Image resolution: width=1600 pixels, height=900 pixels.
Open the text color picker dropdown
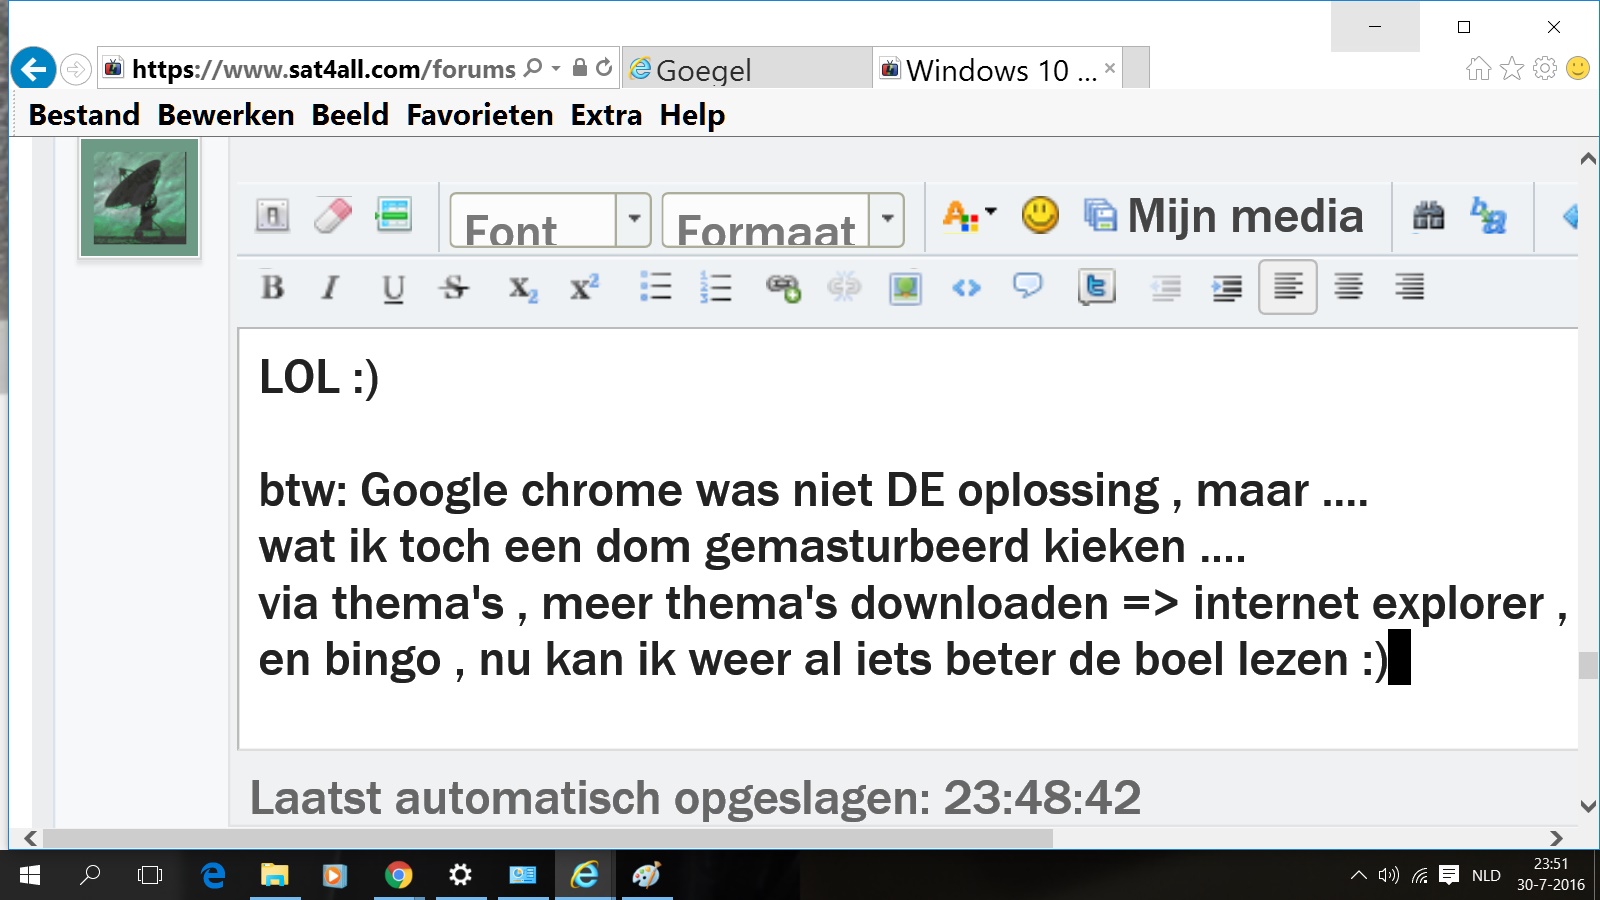(x=969, y=215)
